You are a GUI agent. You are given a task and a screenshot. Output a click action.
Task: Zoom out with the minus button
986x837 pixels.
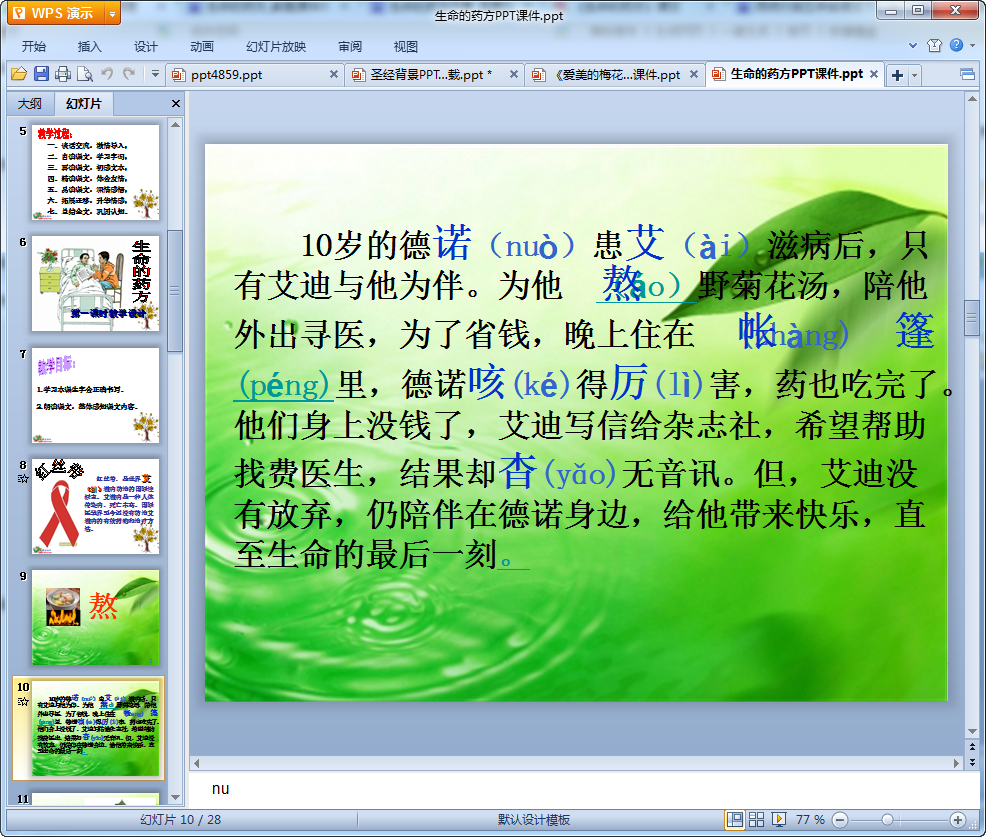tap(840, 819)
